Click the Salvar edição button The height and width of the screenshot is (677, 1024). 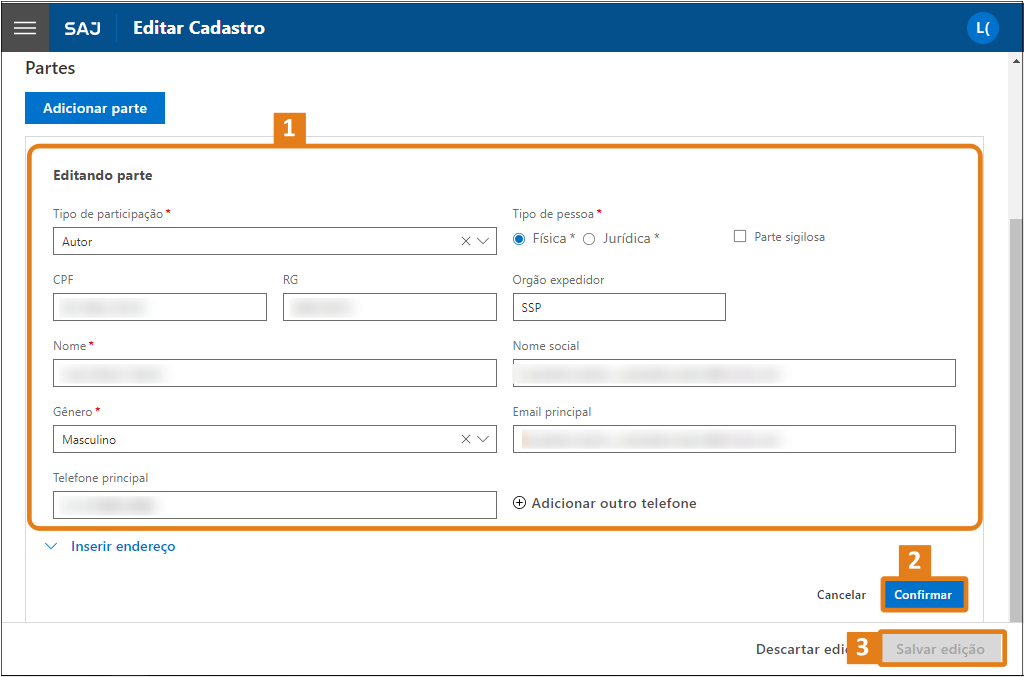click(940, 649)
